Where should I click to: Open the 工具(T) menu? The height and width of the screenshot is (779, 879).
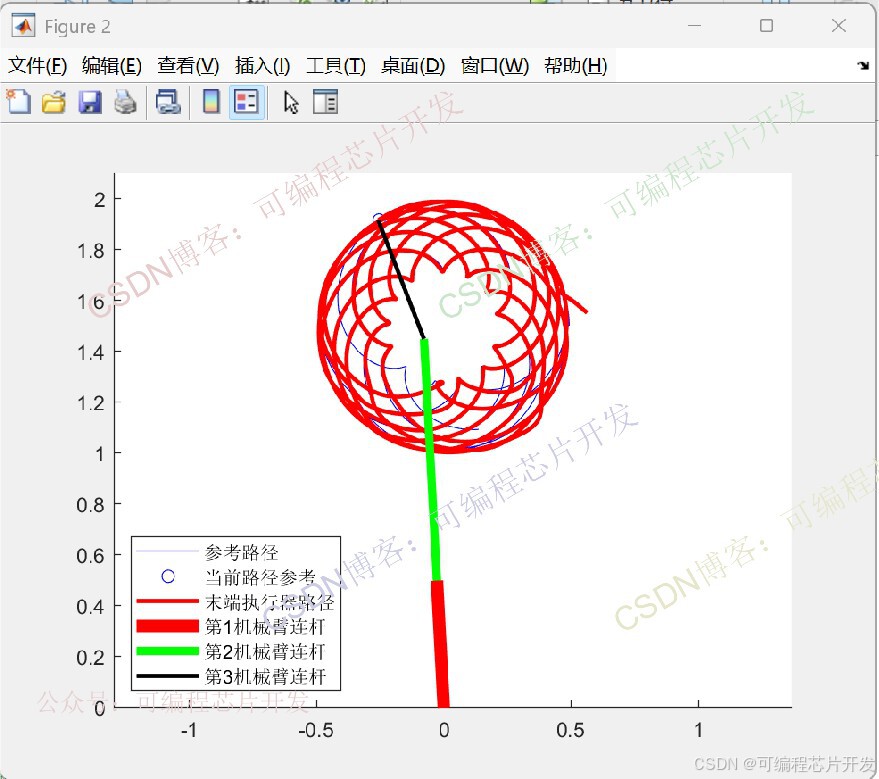coord(336,66)
